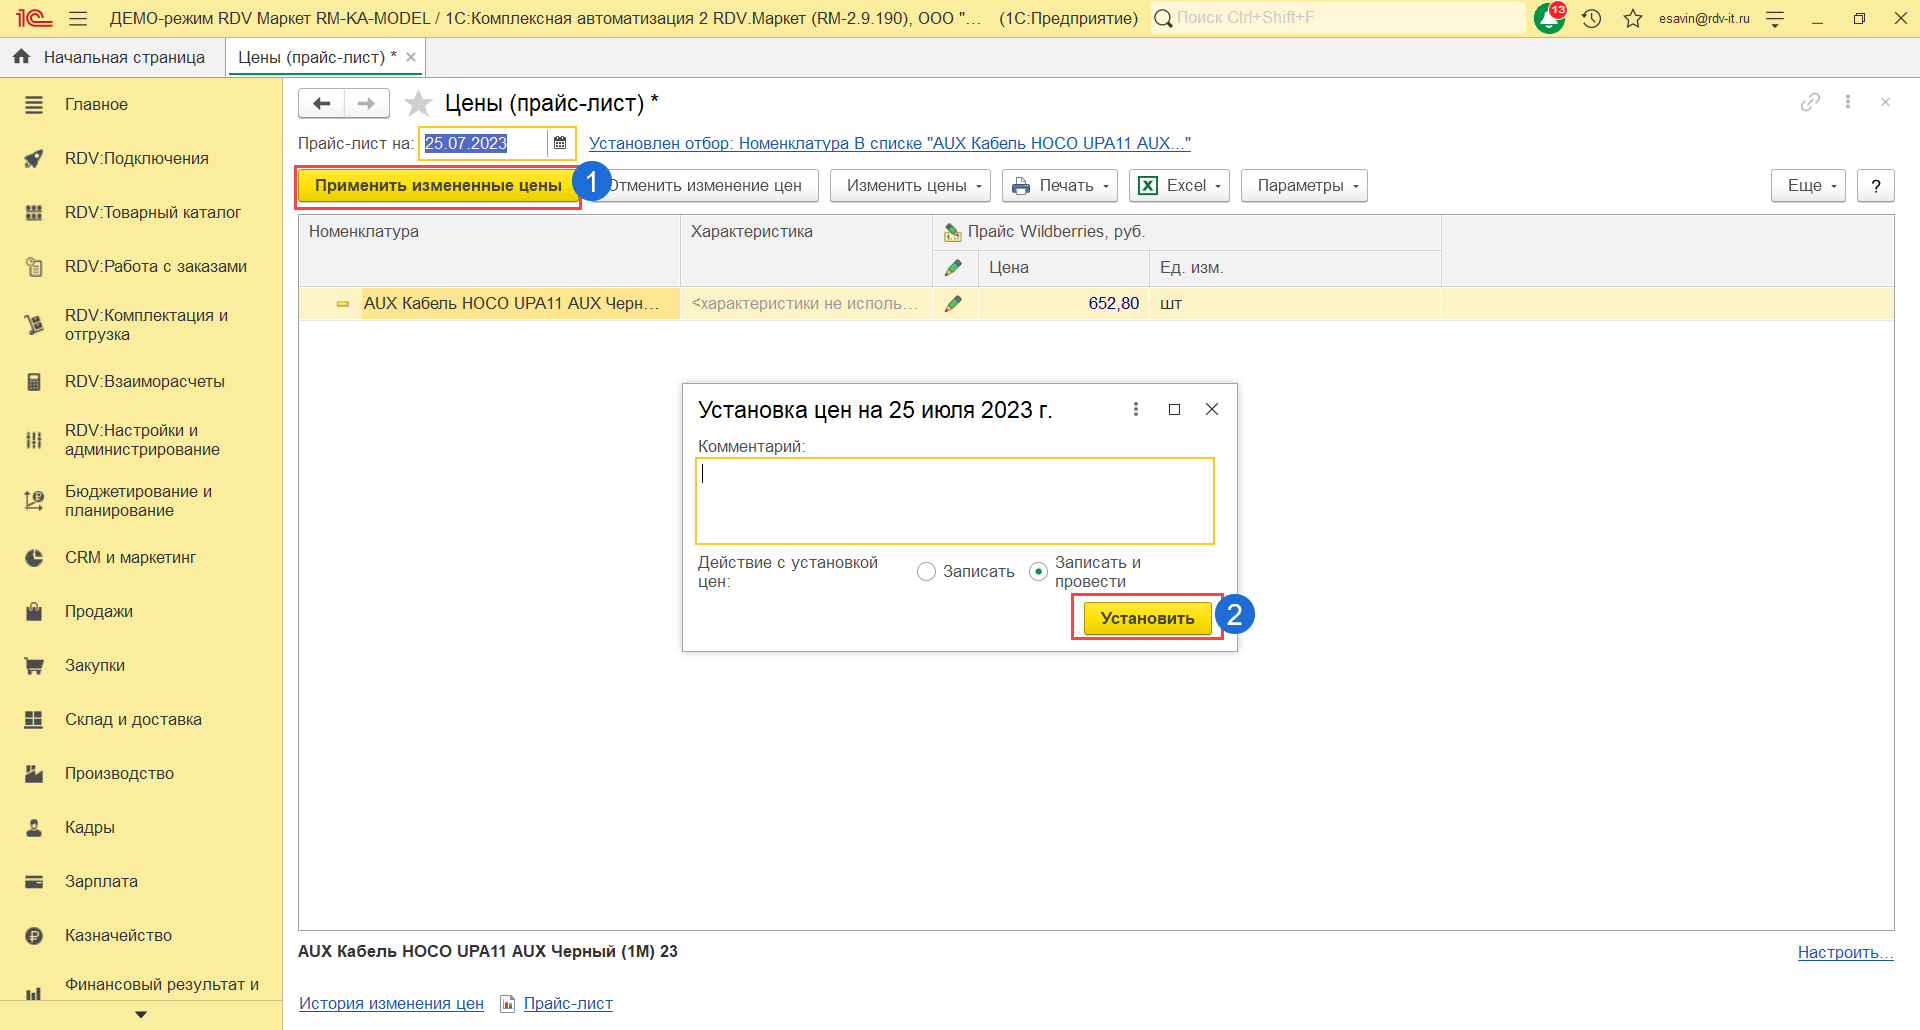Open form's three-dot options menu
This screenshot has width=1920, height=1030.
(1848, 102)
